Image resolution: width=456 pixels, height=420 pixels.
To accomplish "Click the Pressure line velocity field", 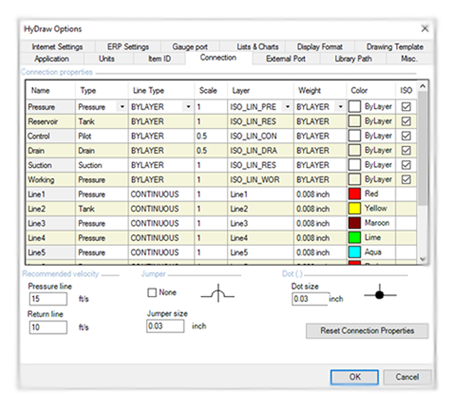I will pyautogui.click(x=48, y=299).
